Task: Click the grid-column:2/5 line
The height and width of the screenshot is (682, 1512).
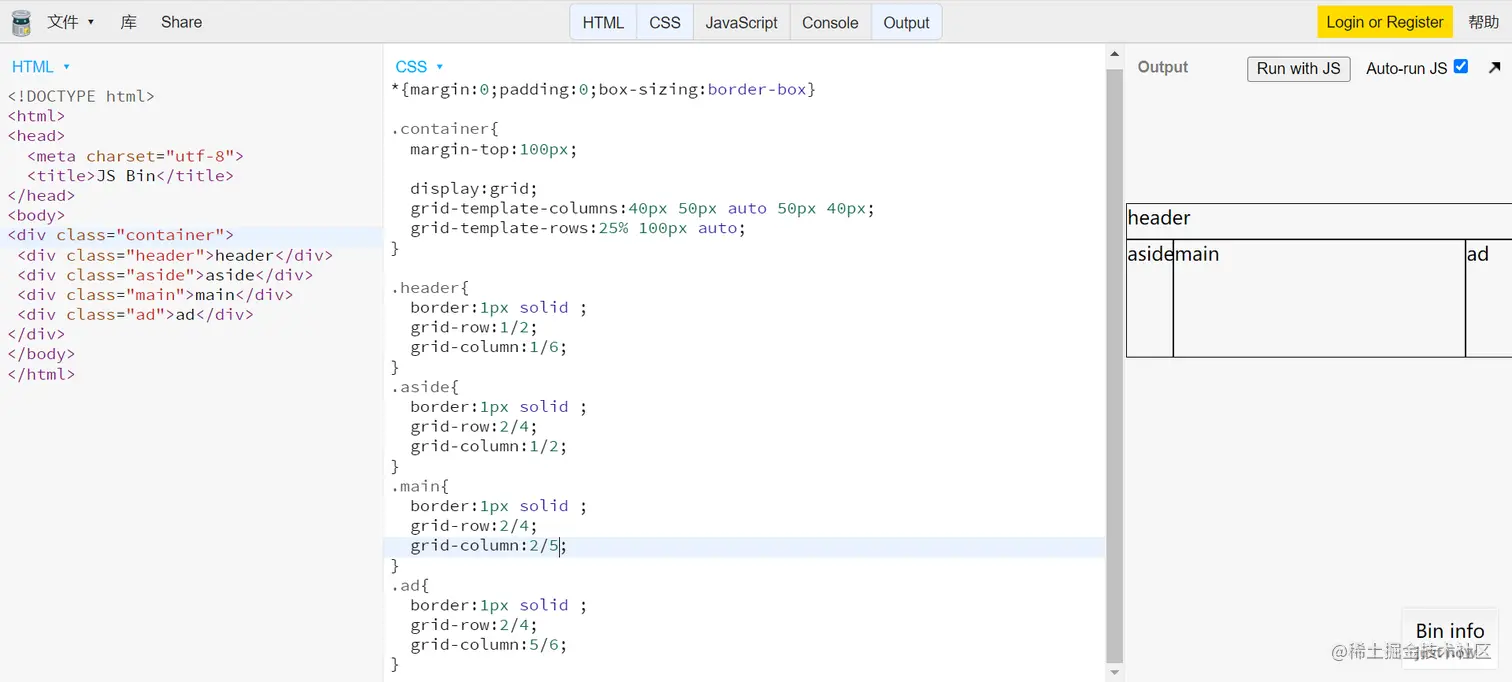Action: [488, 545]
